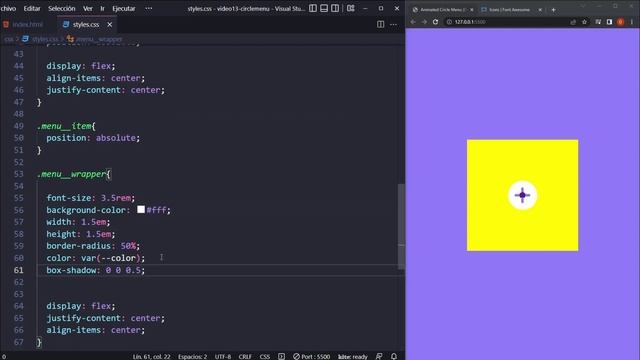View site information icon in address bar
Viewport: 640px width, 360px height.
[449, 22]
